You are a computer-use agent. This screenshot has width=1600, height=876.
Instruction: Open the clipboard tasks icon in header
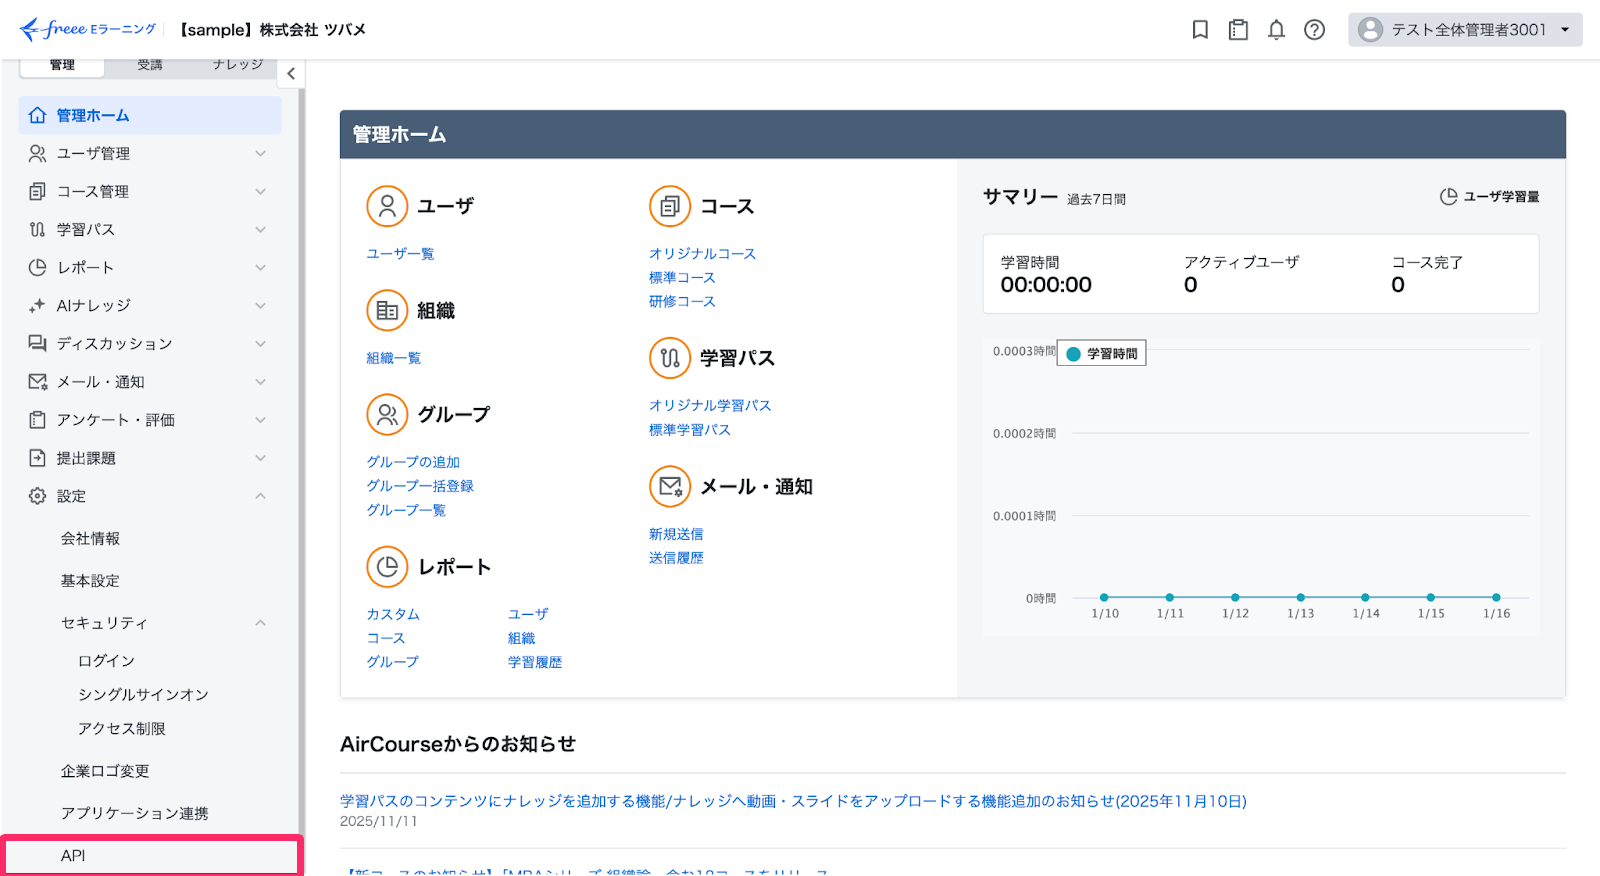coord(1238,30)
